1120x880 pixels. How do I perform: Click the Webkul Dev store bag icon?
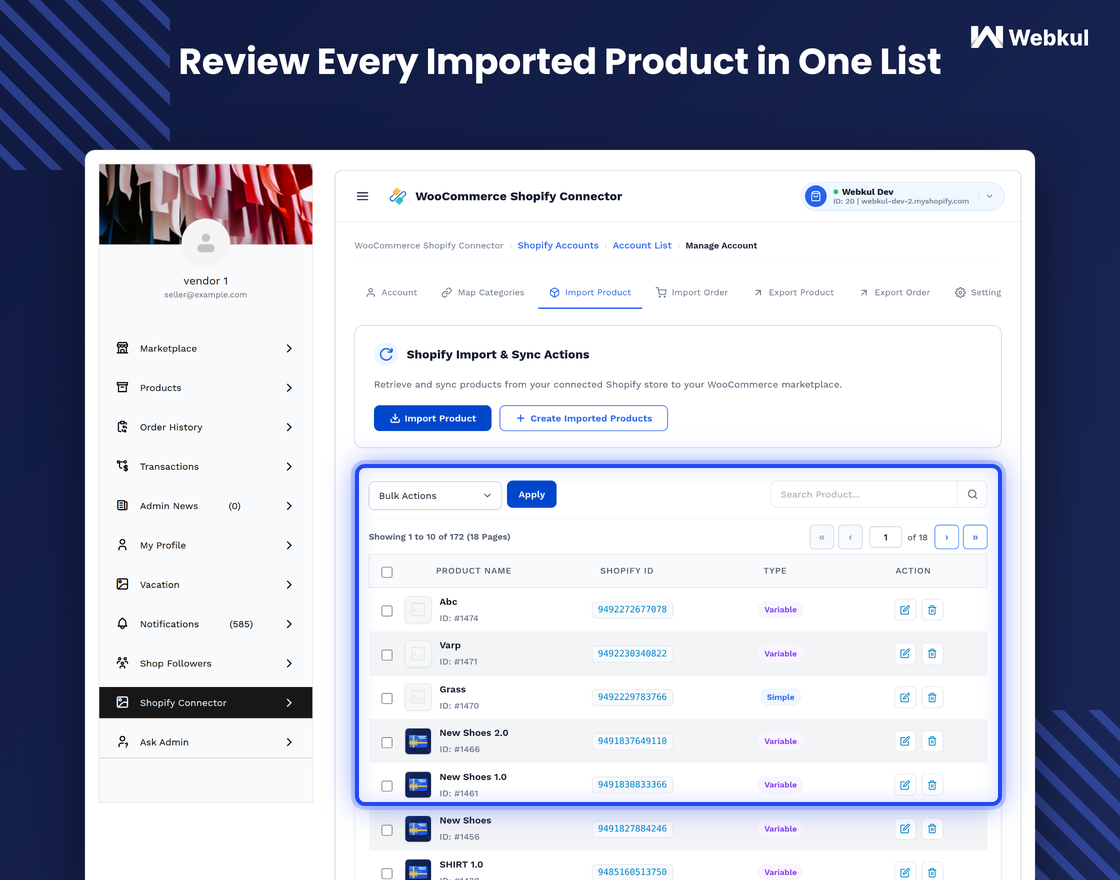click(815, 196)
